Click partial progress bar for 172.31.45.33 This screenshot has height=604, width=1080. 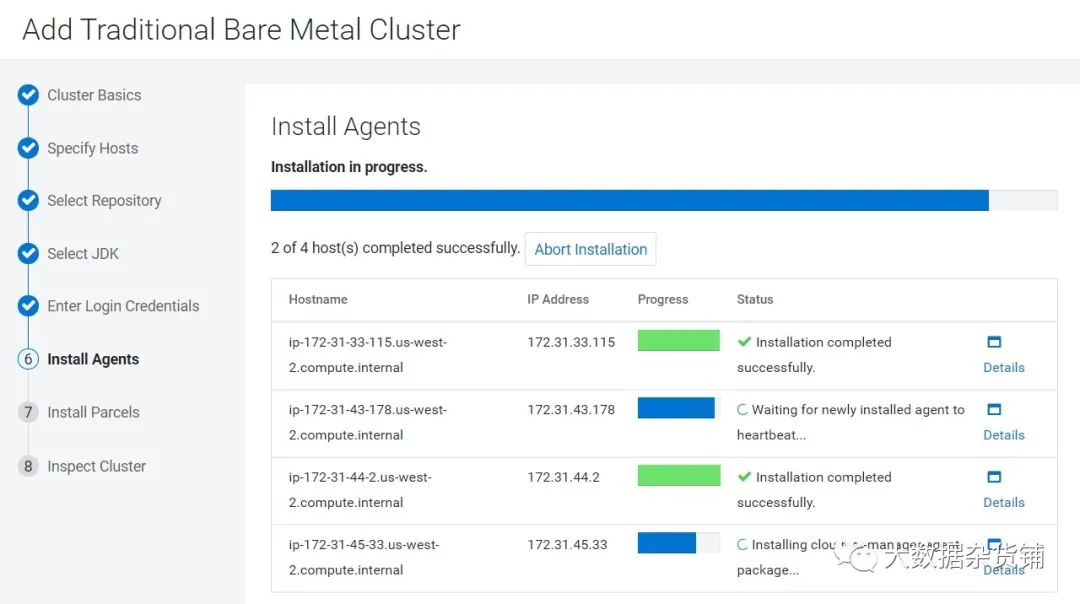(x=678, y=543)
